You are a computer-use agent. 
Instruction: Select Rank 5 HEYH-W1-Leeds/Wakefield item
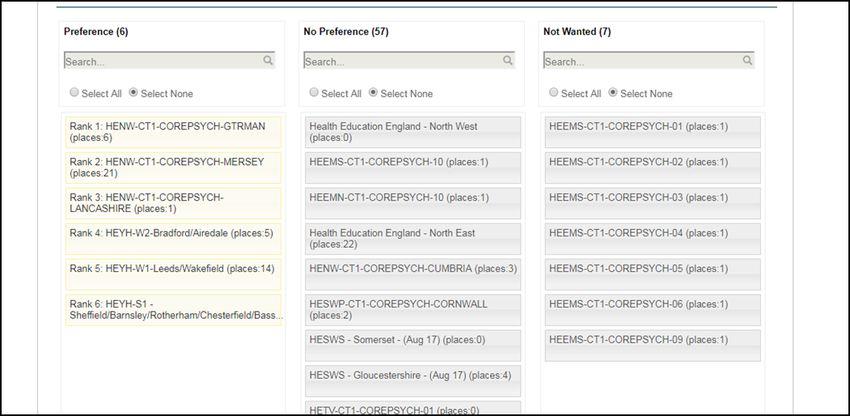point(173,274)
